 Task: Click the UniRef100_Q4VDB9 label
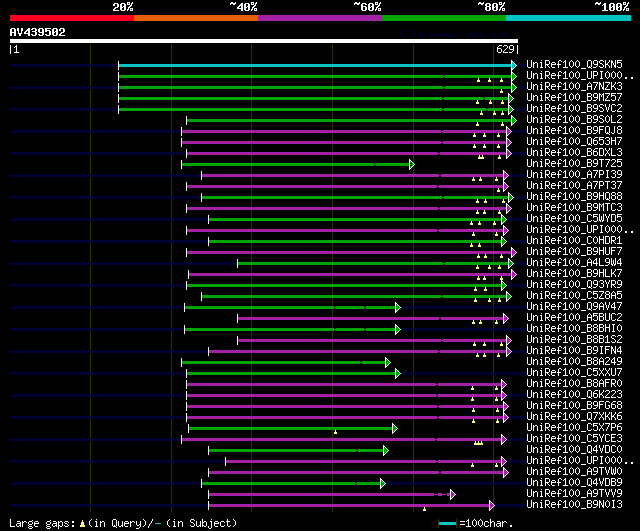574,483
